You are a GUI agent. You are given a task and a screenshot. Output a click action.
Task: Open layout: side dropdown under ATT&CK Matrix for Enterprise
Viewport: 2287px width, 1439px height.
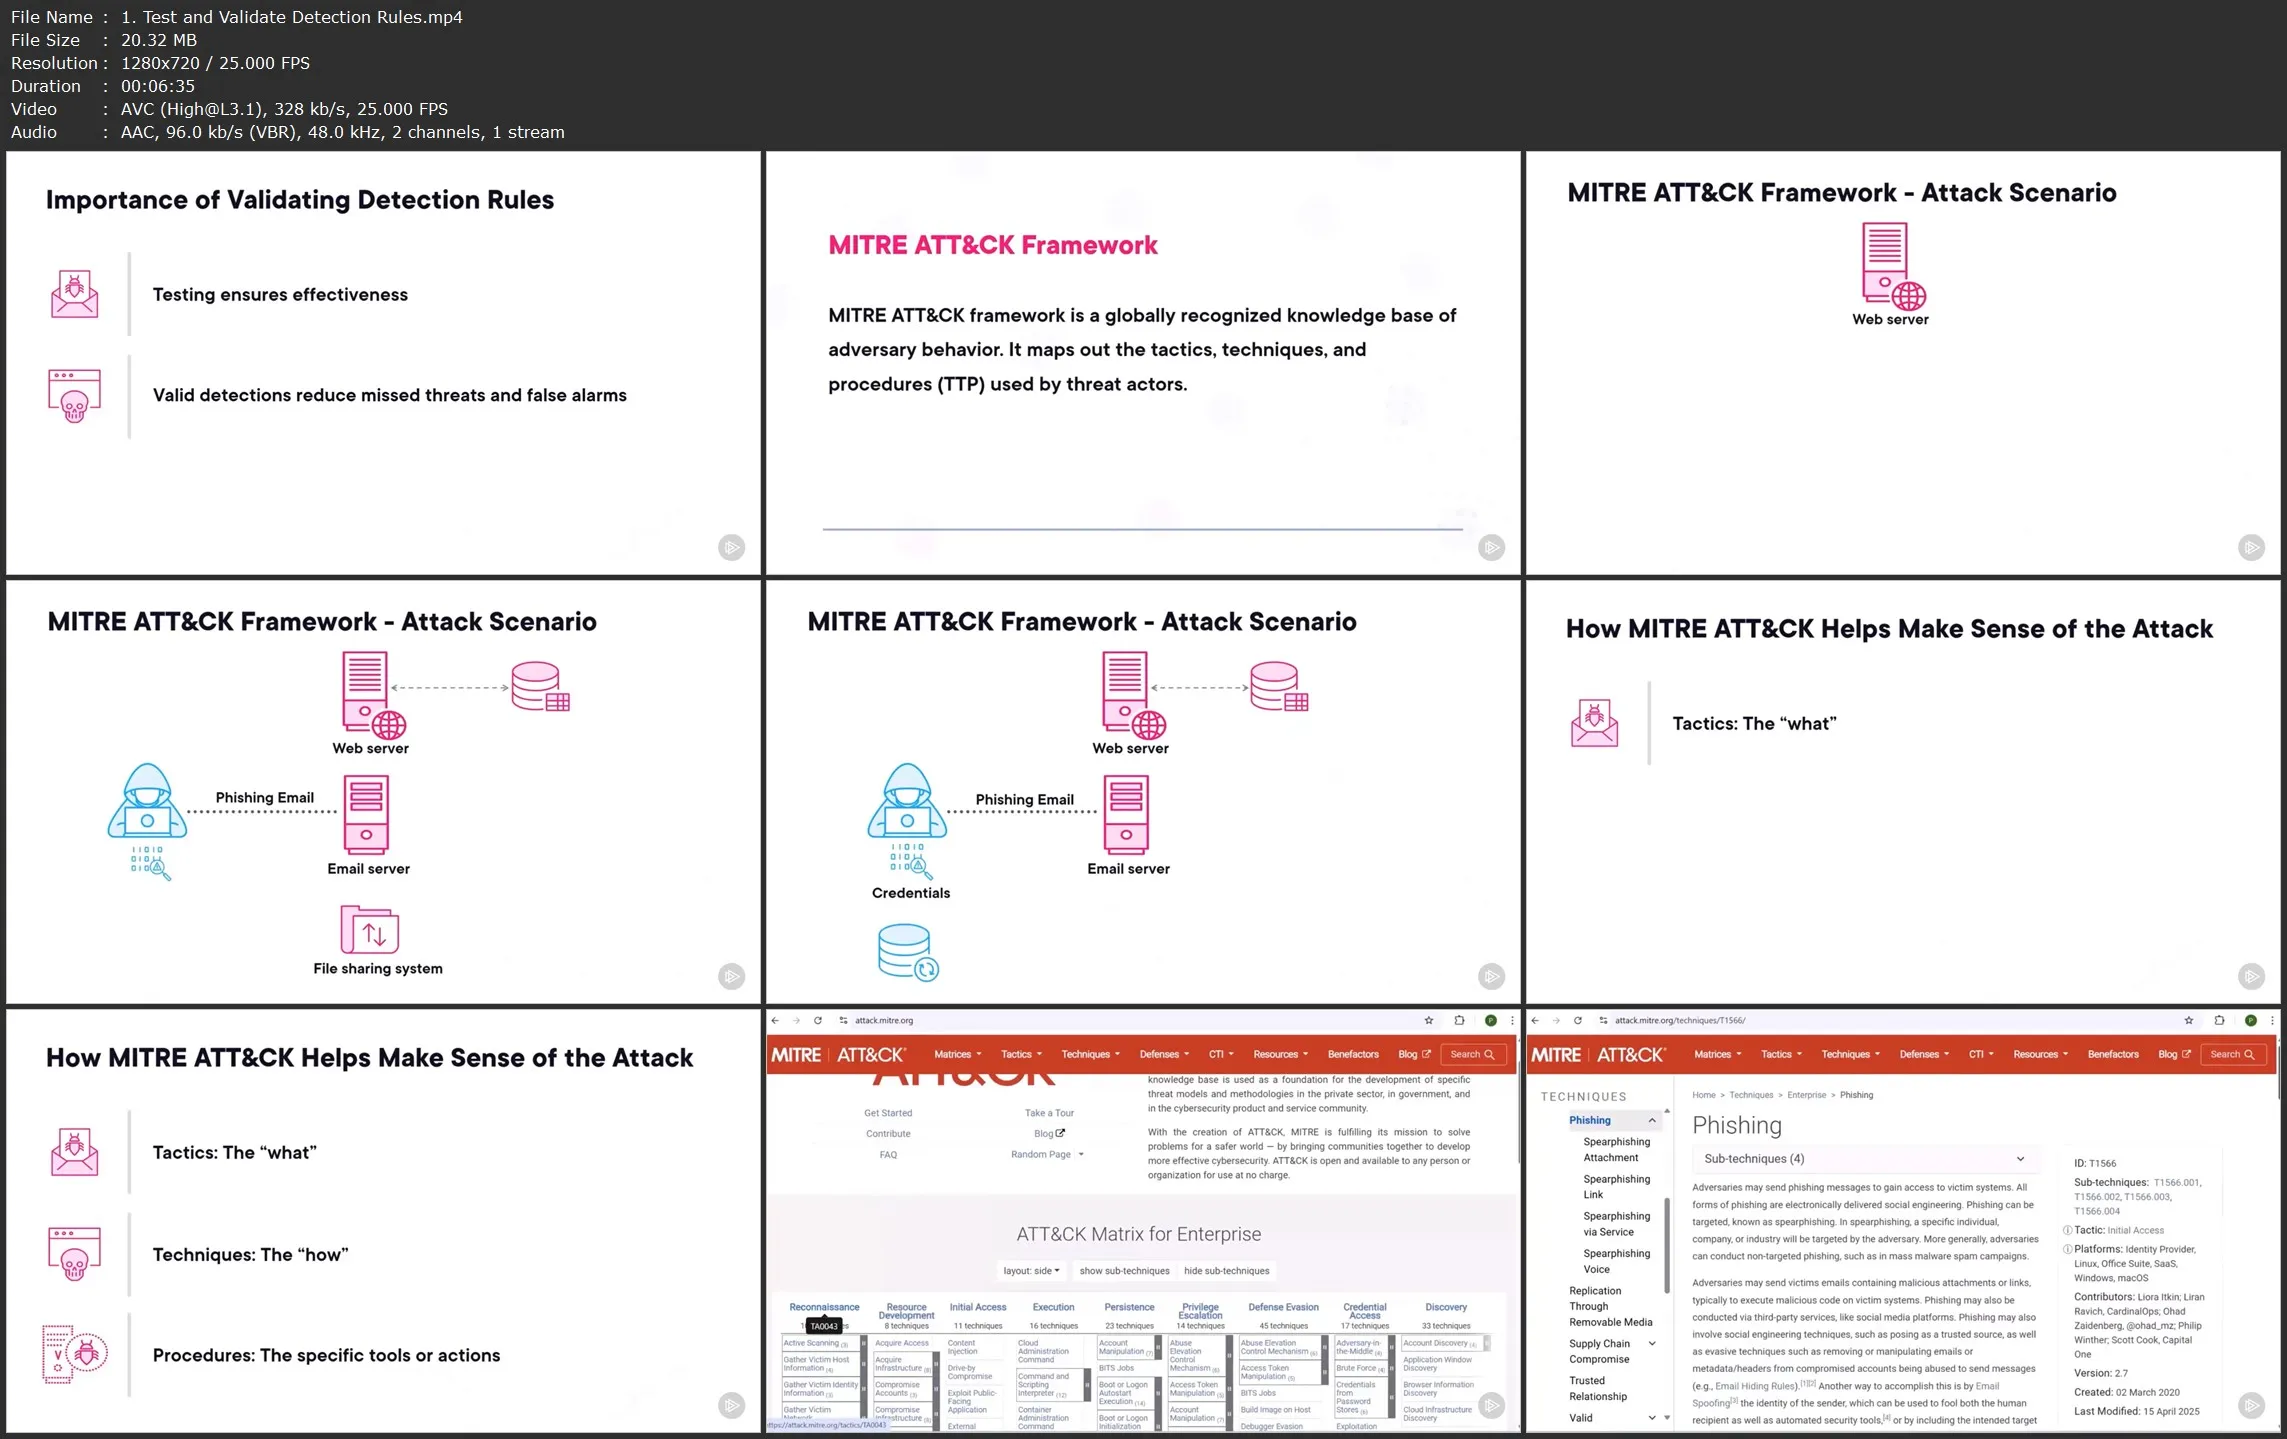tap(1031, 1271)
